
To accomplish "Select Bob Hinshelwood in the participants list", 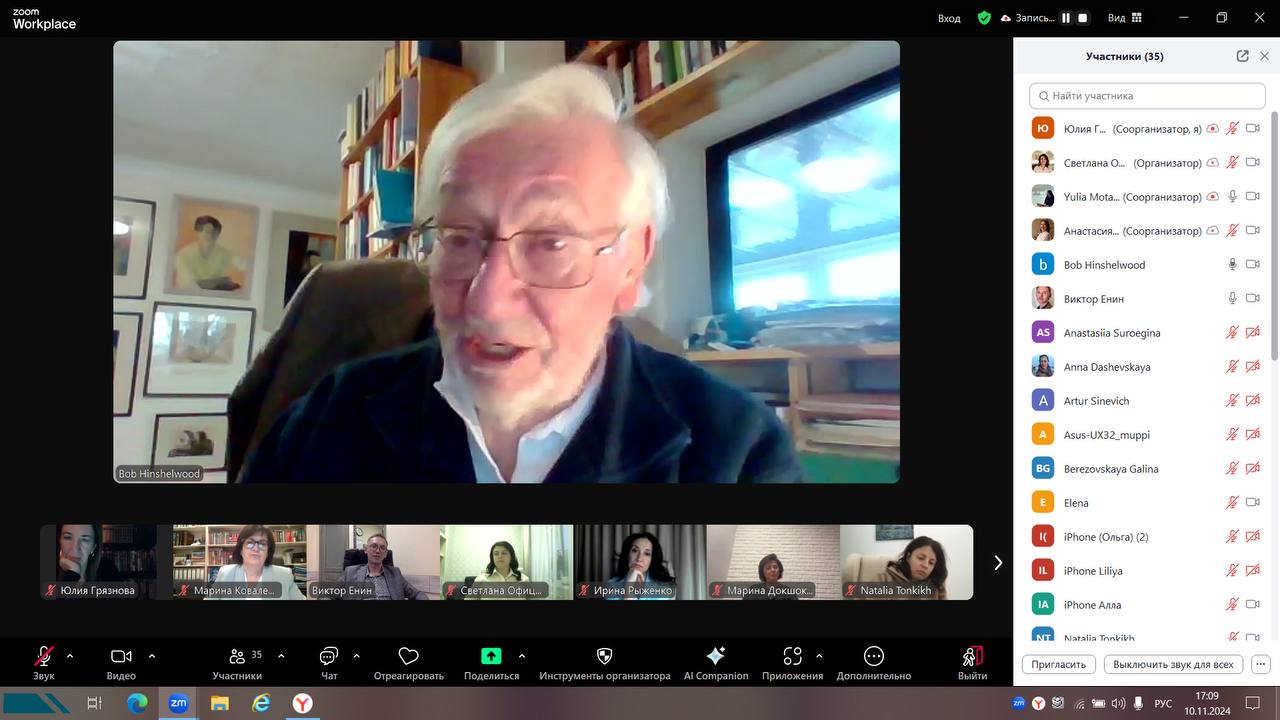I will (x=1104, y=265).
